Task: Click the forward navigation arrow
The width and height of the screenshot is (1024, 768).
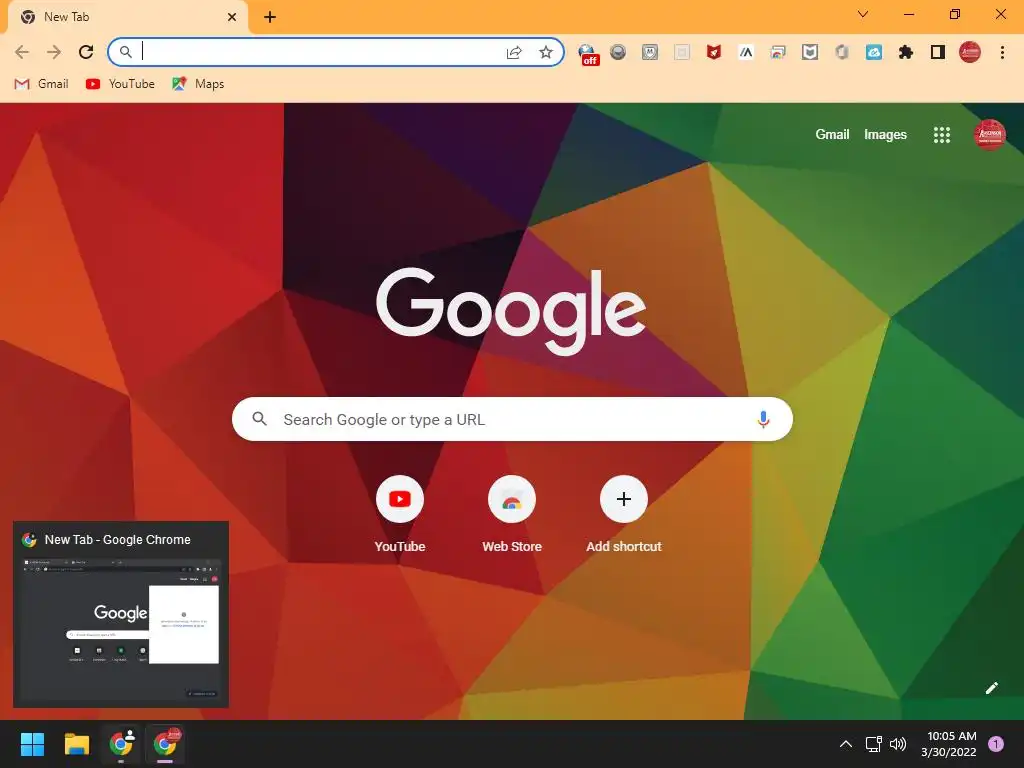Action: pyautogui.click(x=54, y=52)
